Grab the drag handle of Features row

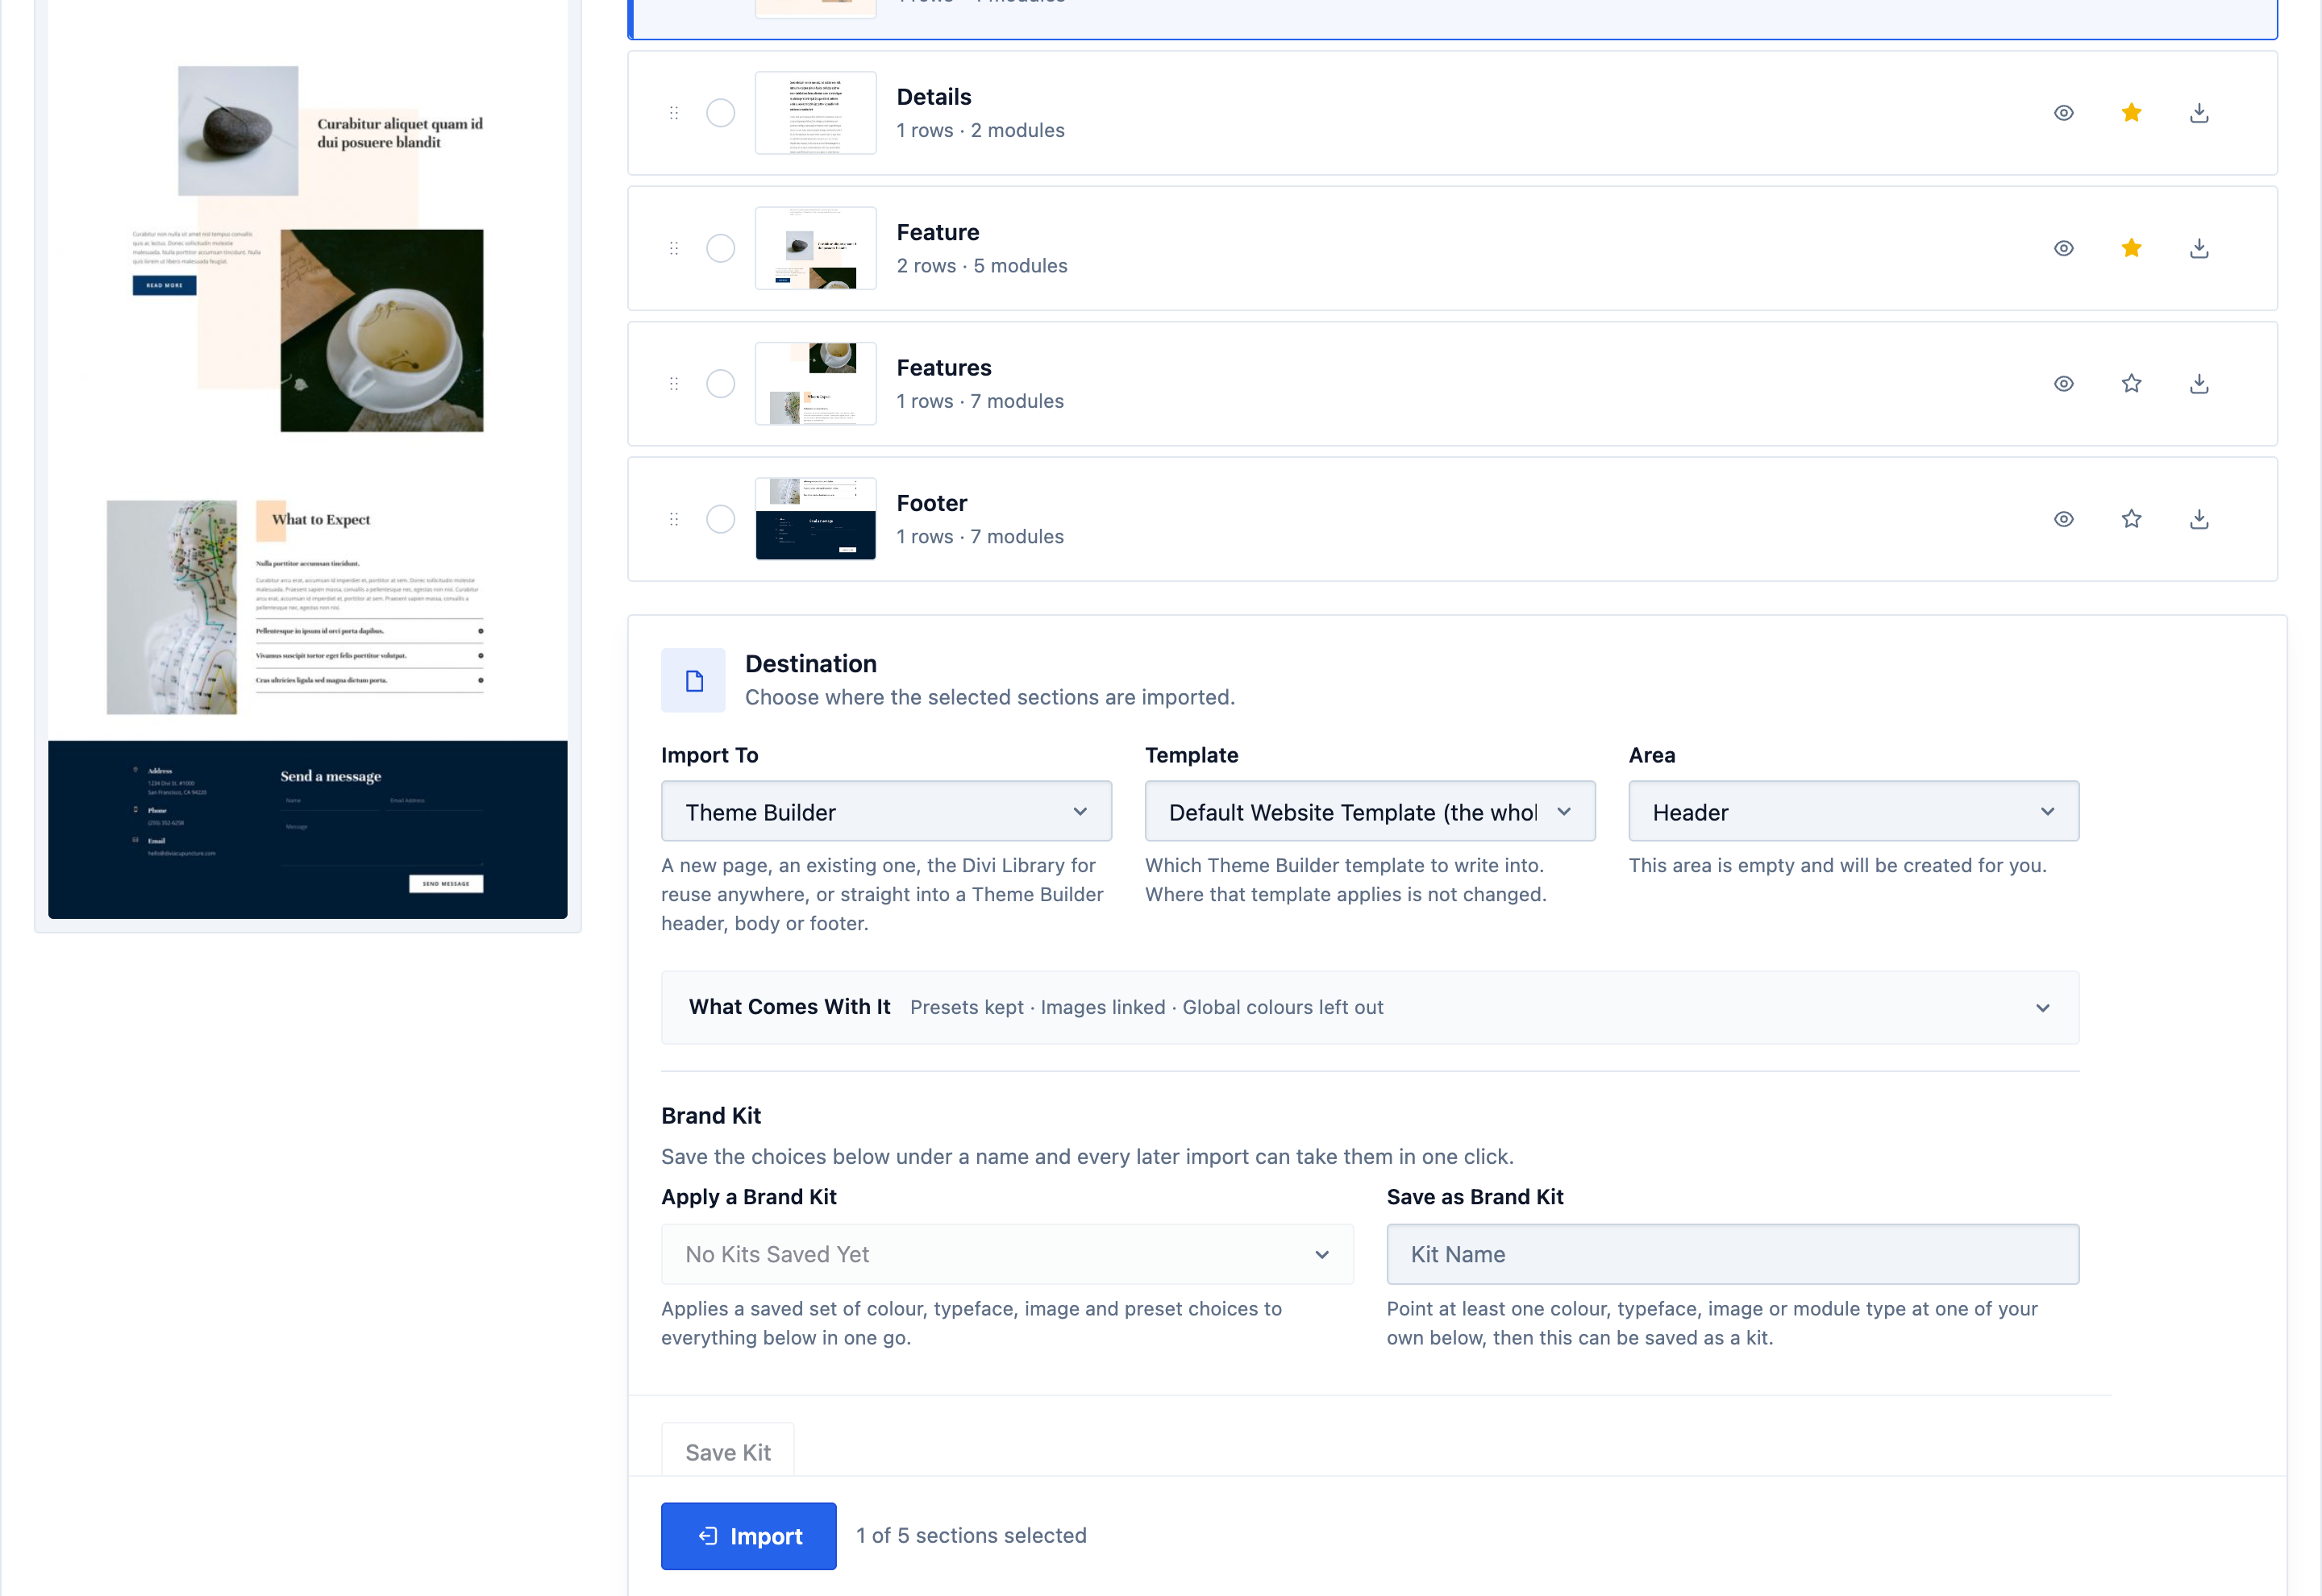674,384
